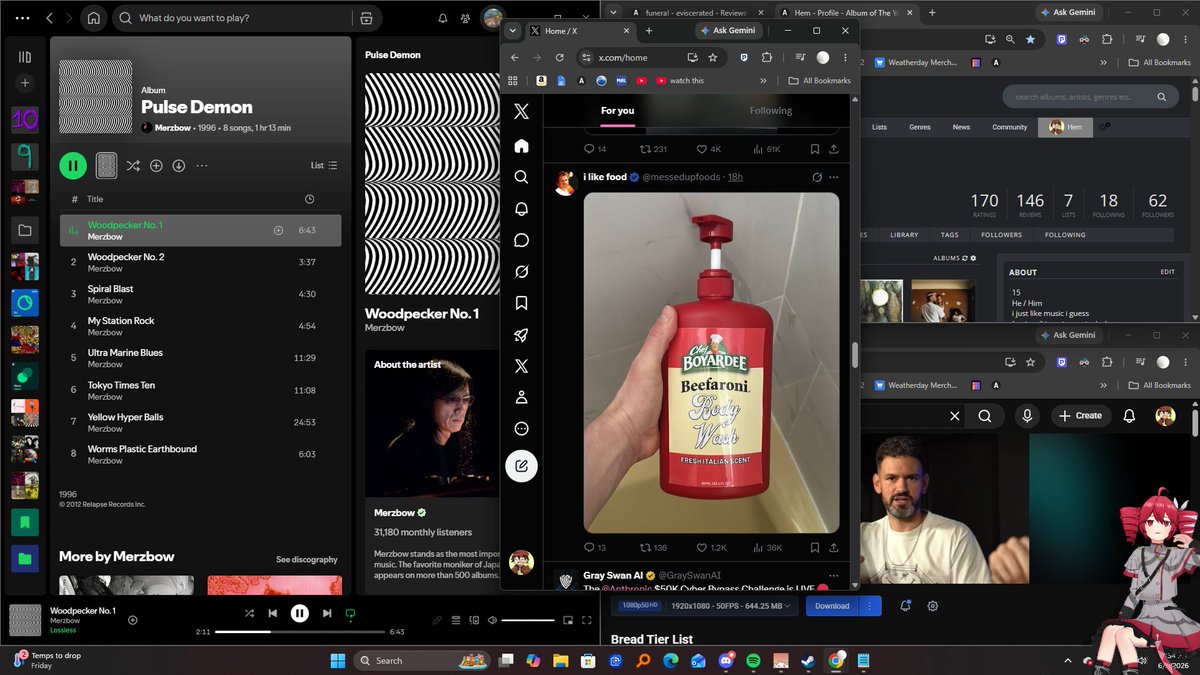Add Pulse Demon album to Your Library
Image resolution: width=1200 pixels, height=675 pixels.
click(x=156, y=165)
